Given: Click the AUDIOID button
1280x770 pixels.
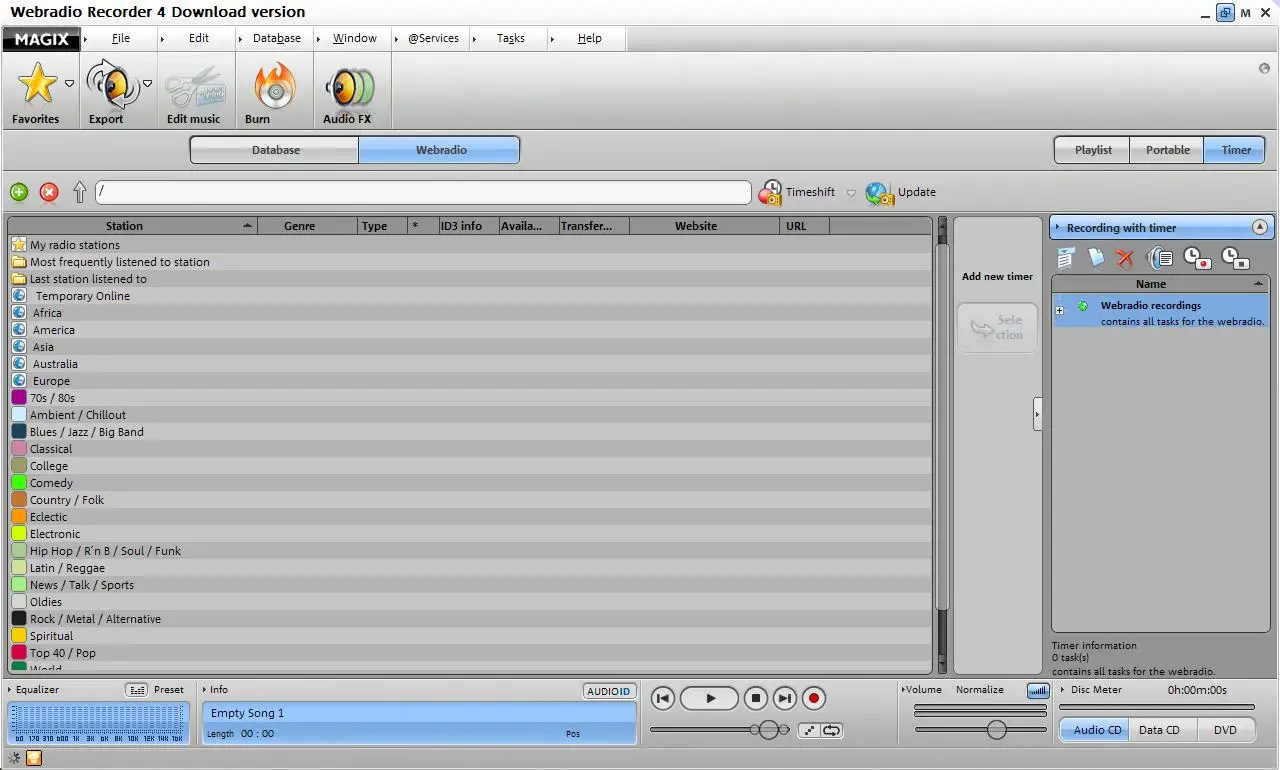Looking at the screenshot, I should [609, 691].
